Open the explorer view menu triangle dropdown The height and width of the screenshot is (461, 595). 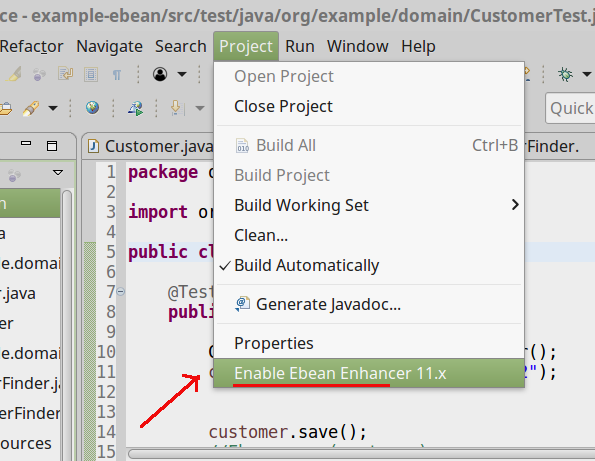point(58,173)
